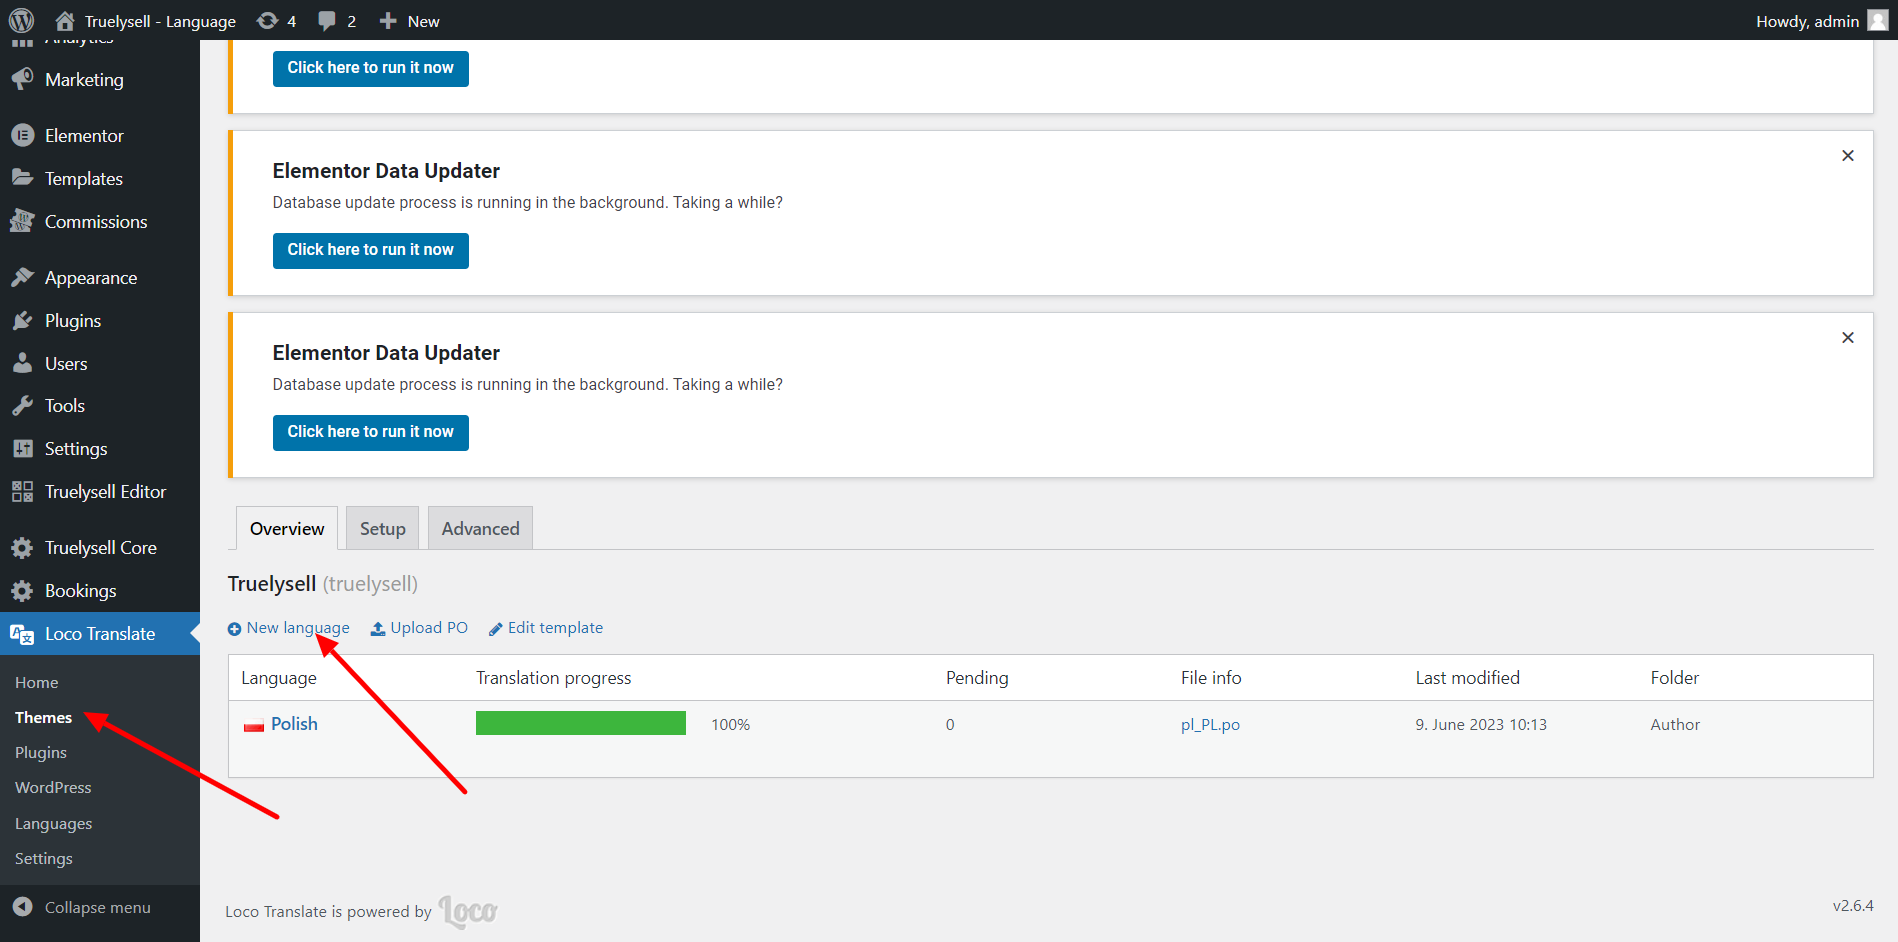Click the WordPress logo icon

(x=21, y=20)
